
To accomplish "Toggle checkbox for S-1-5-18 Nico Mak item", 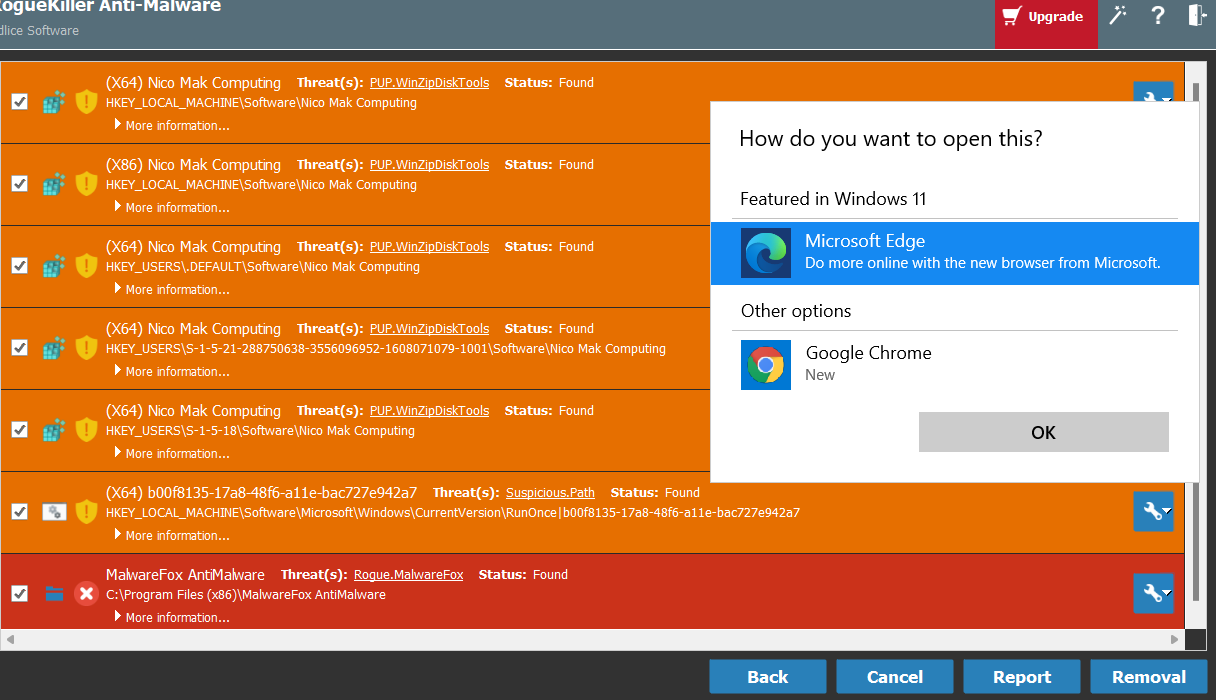I will (19, 430).
